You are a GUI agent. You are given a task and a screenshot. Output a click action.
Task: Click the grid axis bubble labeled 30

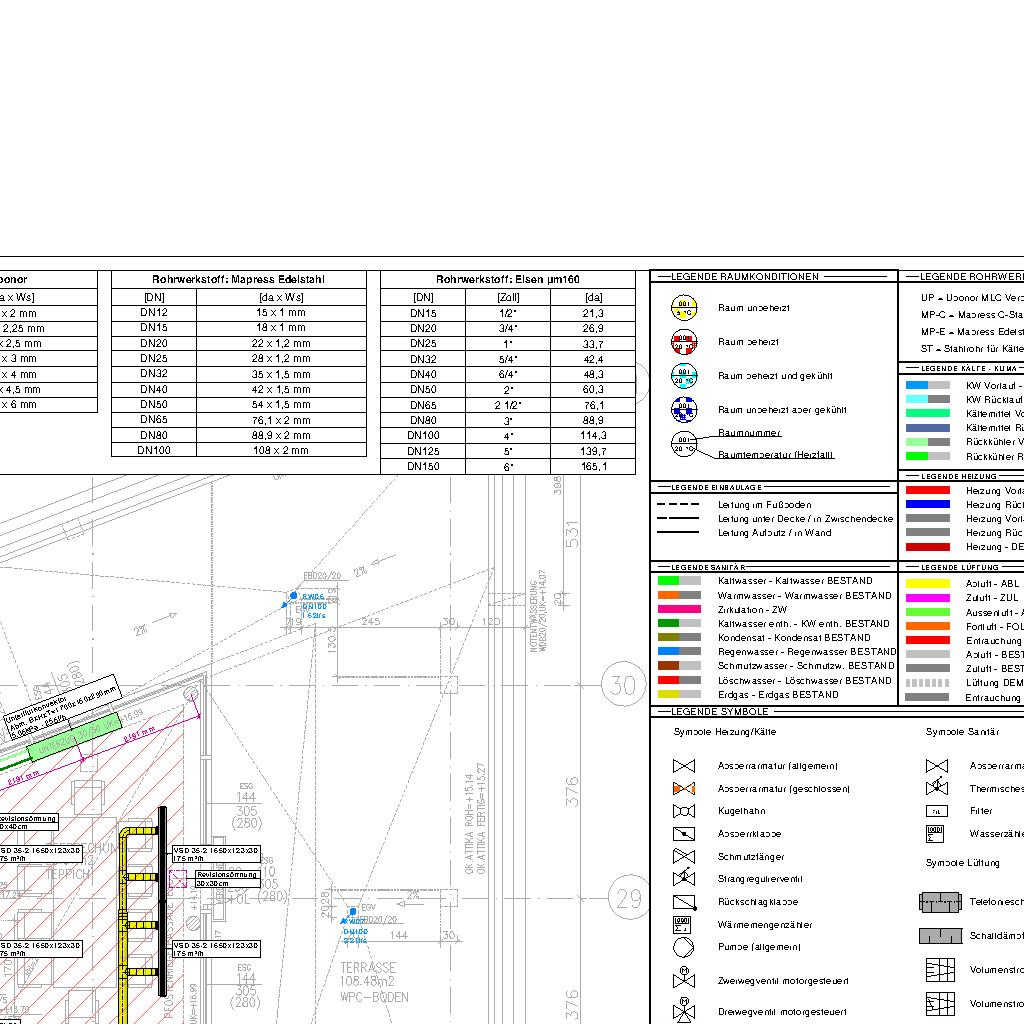[x=624, y=685]
